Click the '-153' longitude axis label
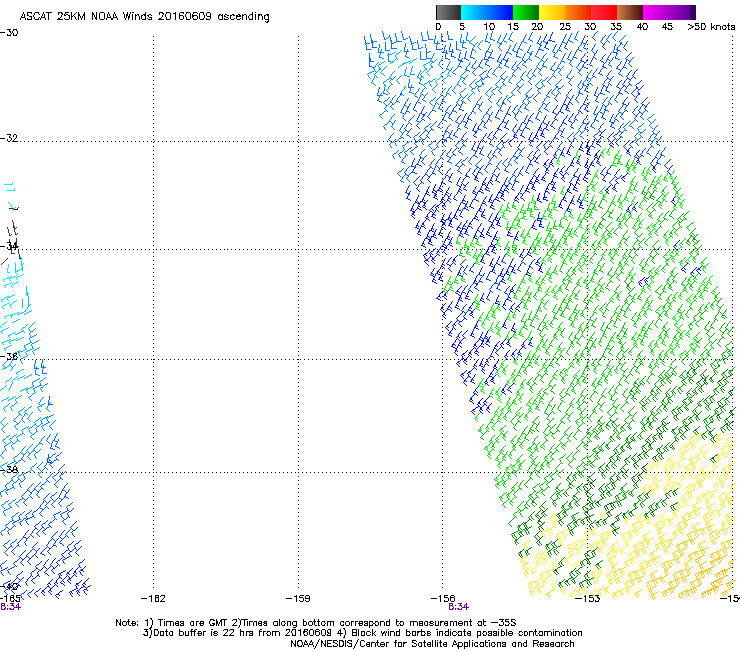This screenshot has height=650, width=740. (588, 599)
